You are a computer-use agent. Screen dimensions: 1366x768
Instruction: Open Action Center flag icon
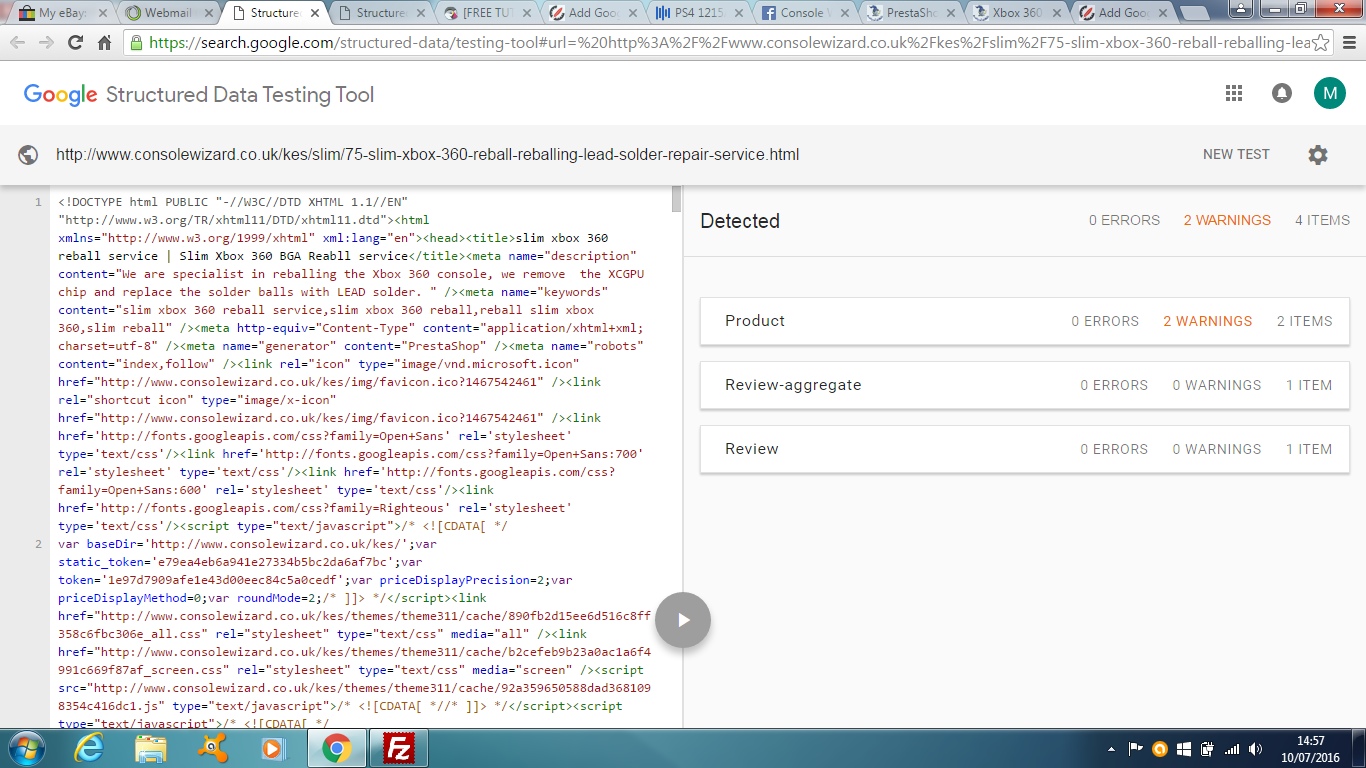coord(1136,748)
